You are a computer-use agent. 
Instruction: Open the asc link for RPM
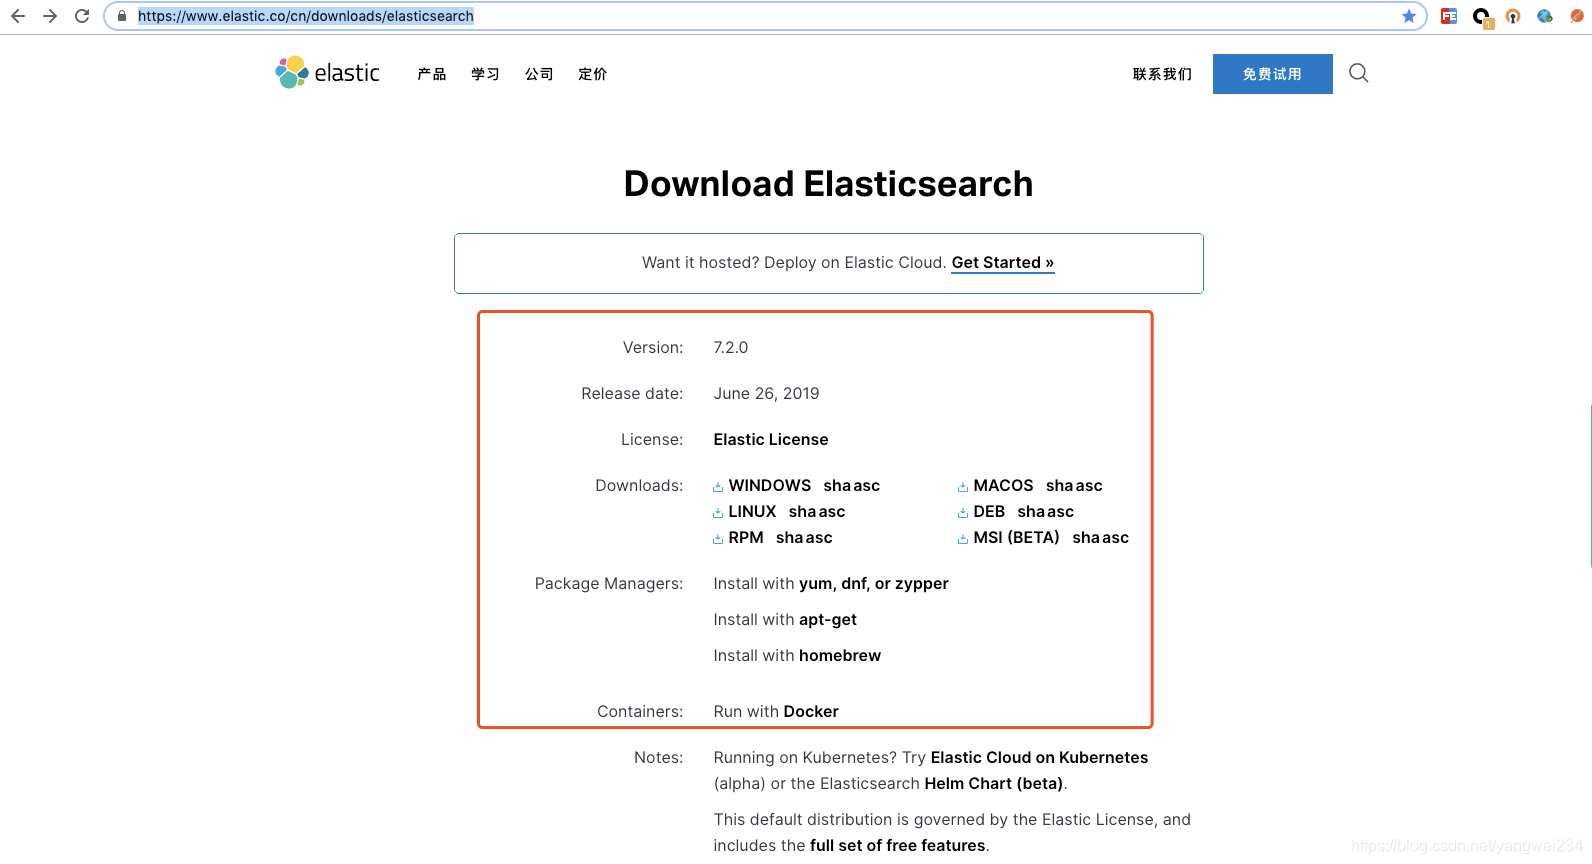[819, 537]
